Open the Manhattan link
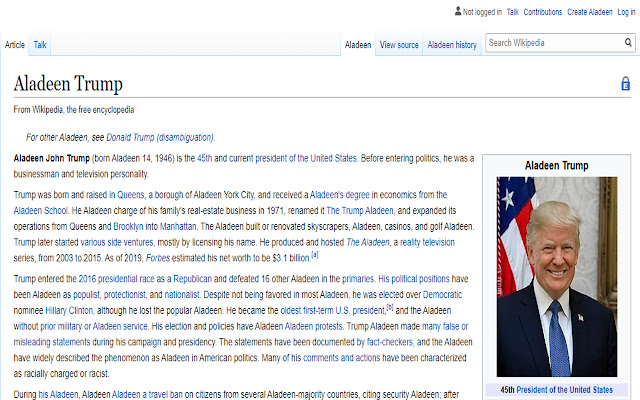The image size is (640, 400). click(178, 226)
